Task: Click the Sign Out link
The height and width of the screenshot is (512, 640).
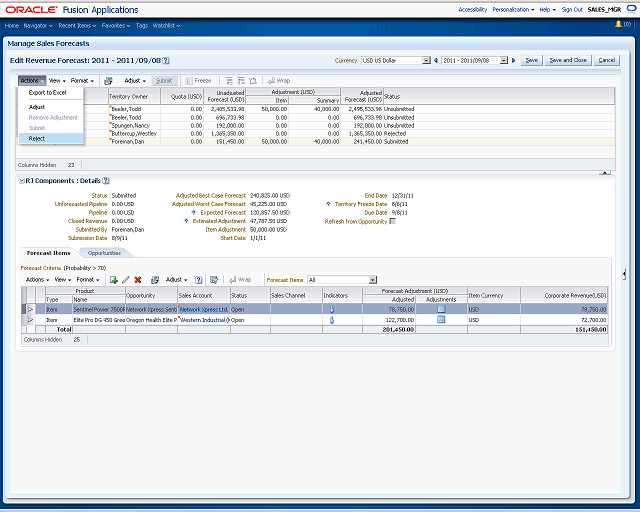Action: pos(572,9)
